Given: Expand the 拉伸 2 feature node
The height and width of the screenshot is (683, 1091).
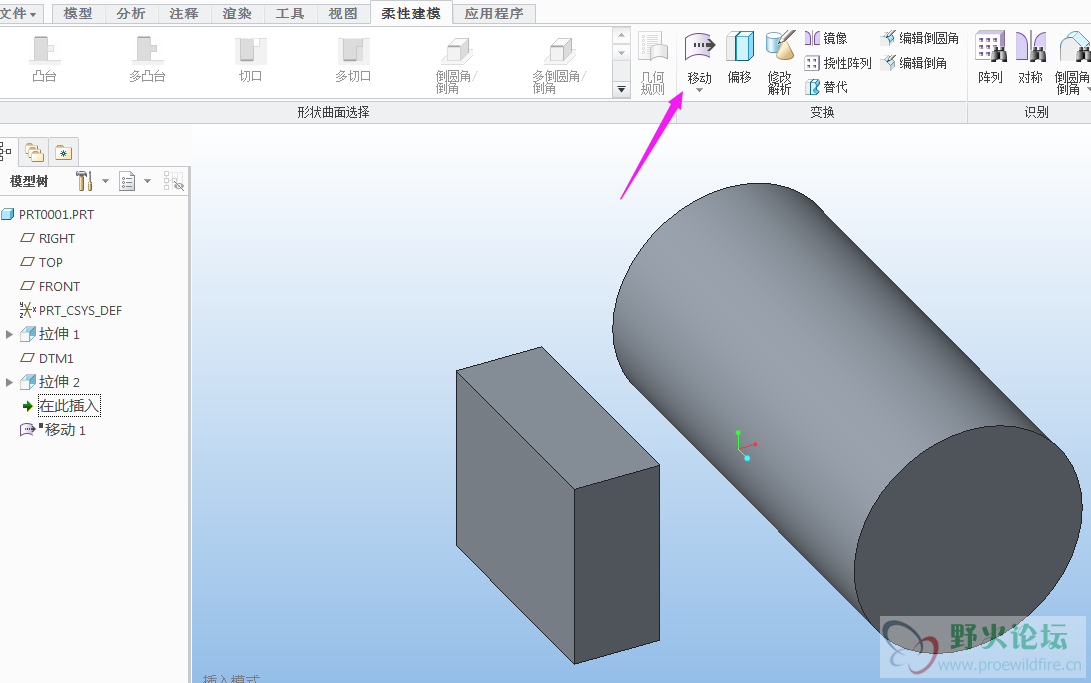Looking at the screenshot, I should tap(9, 382).
